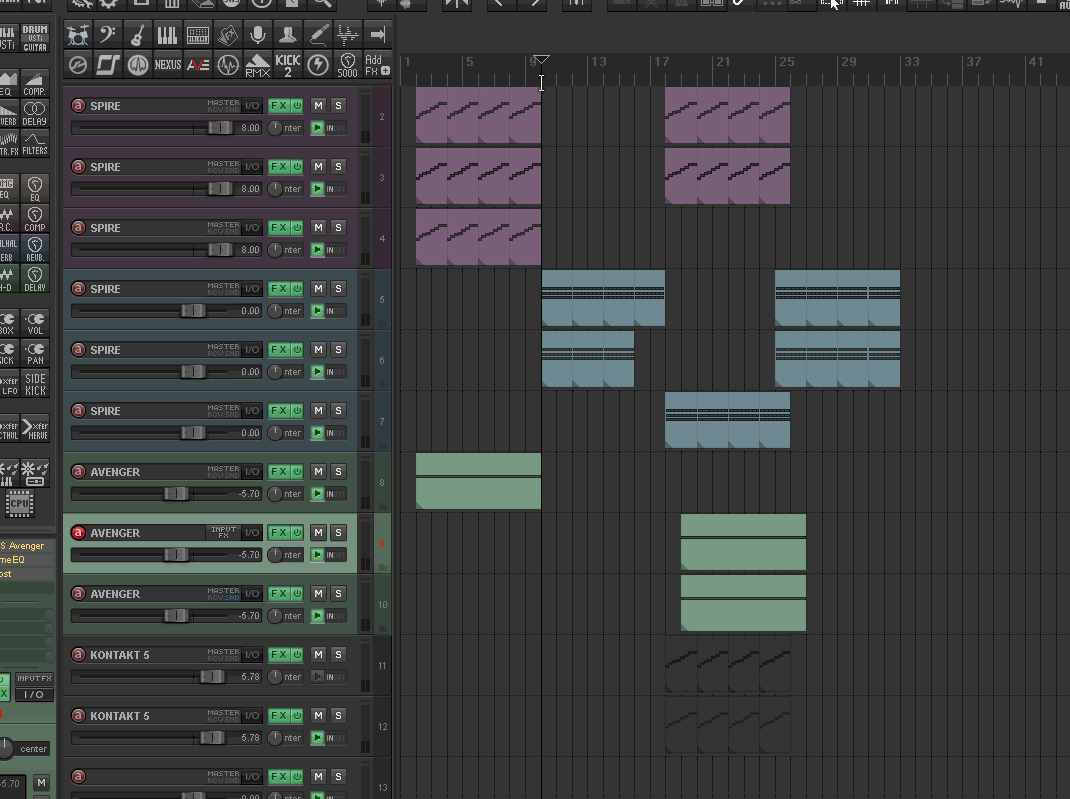Click the lightning bolt circle icon
The height and width of the screenshot is (799, 1070).
(317, 65)
